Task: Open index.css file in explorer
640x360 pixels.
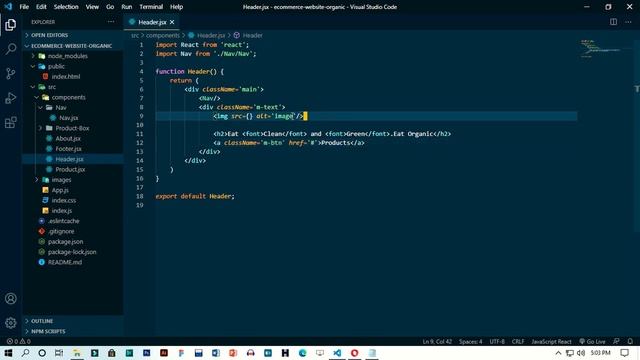Action: coord(64,200)
